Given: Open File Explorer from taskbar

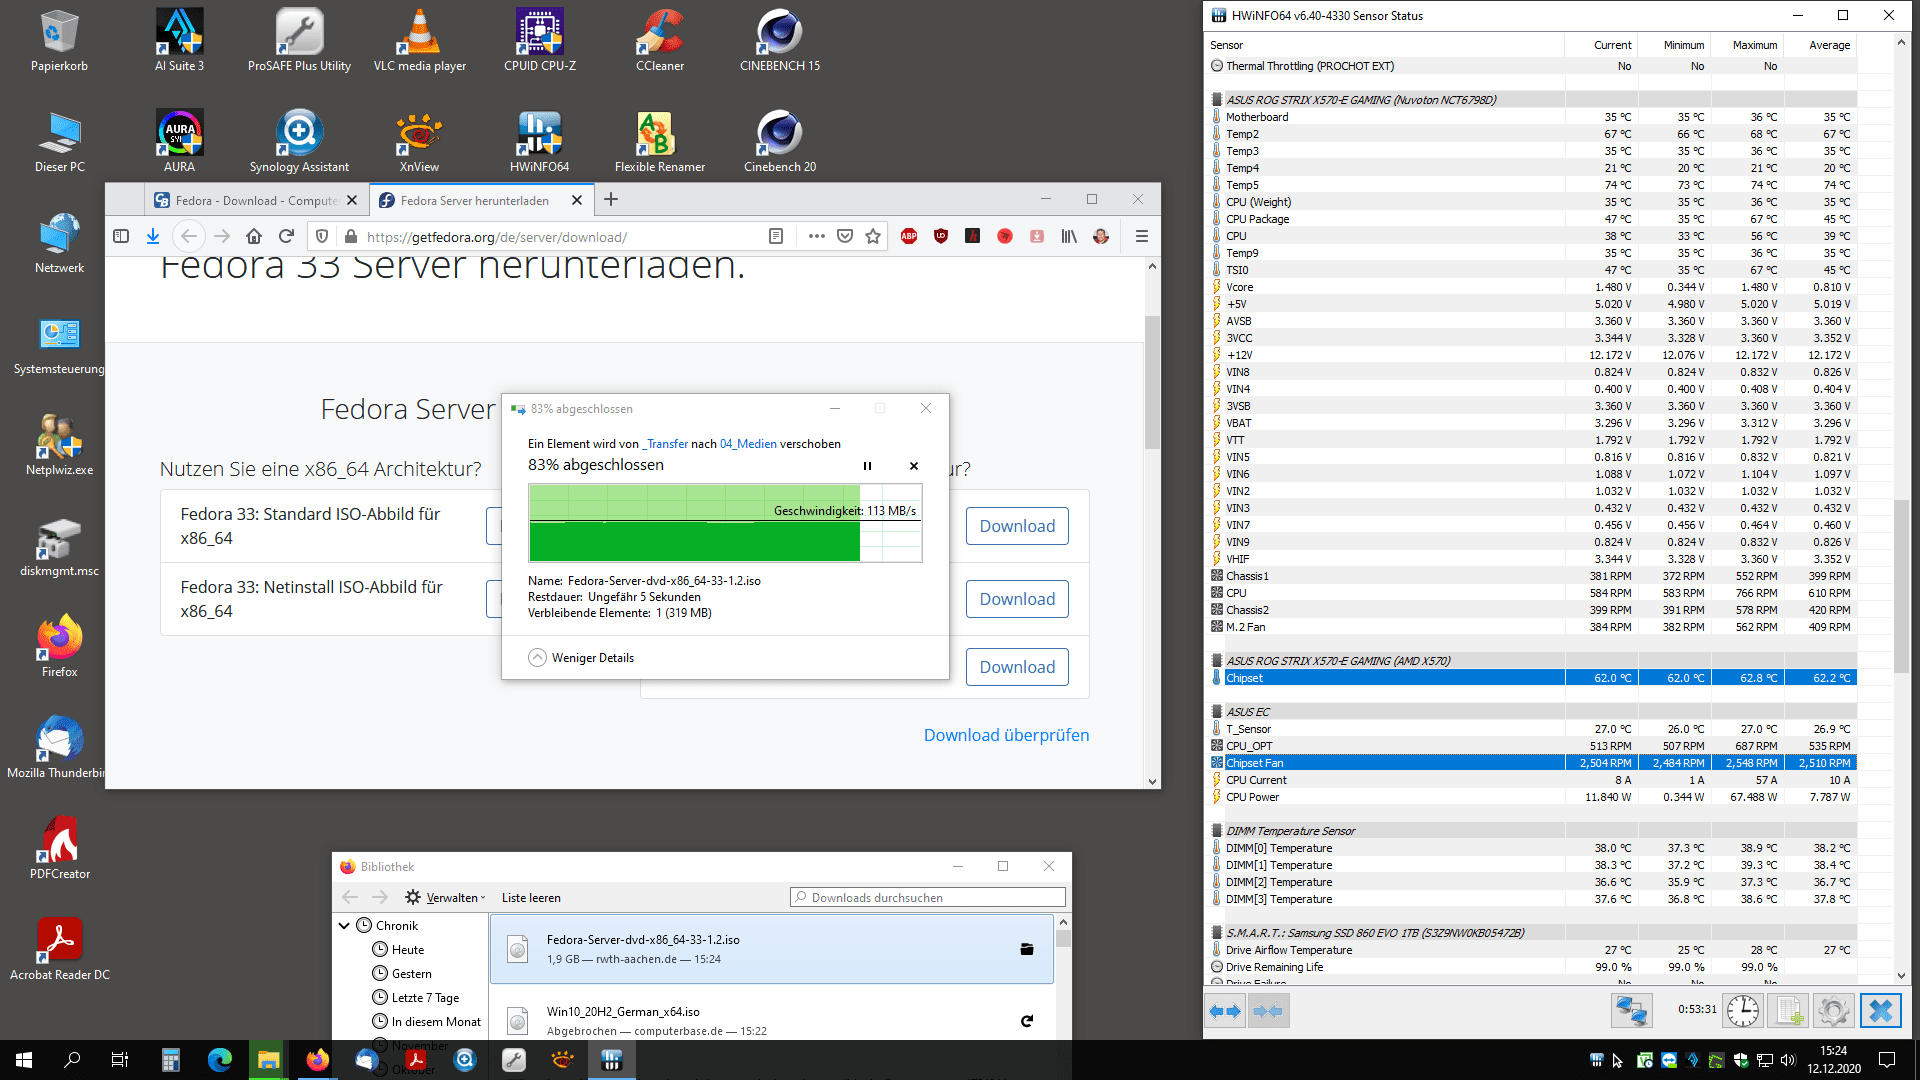Looking at the screenshot, I should [x=268, y=1060].
